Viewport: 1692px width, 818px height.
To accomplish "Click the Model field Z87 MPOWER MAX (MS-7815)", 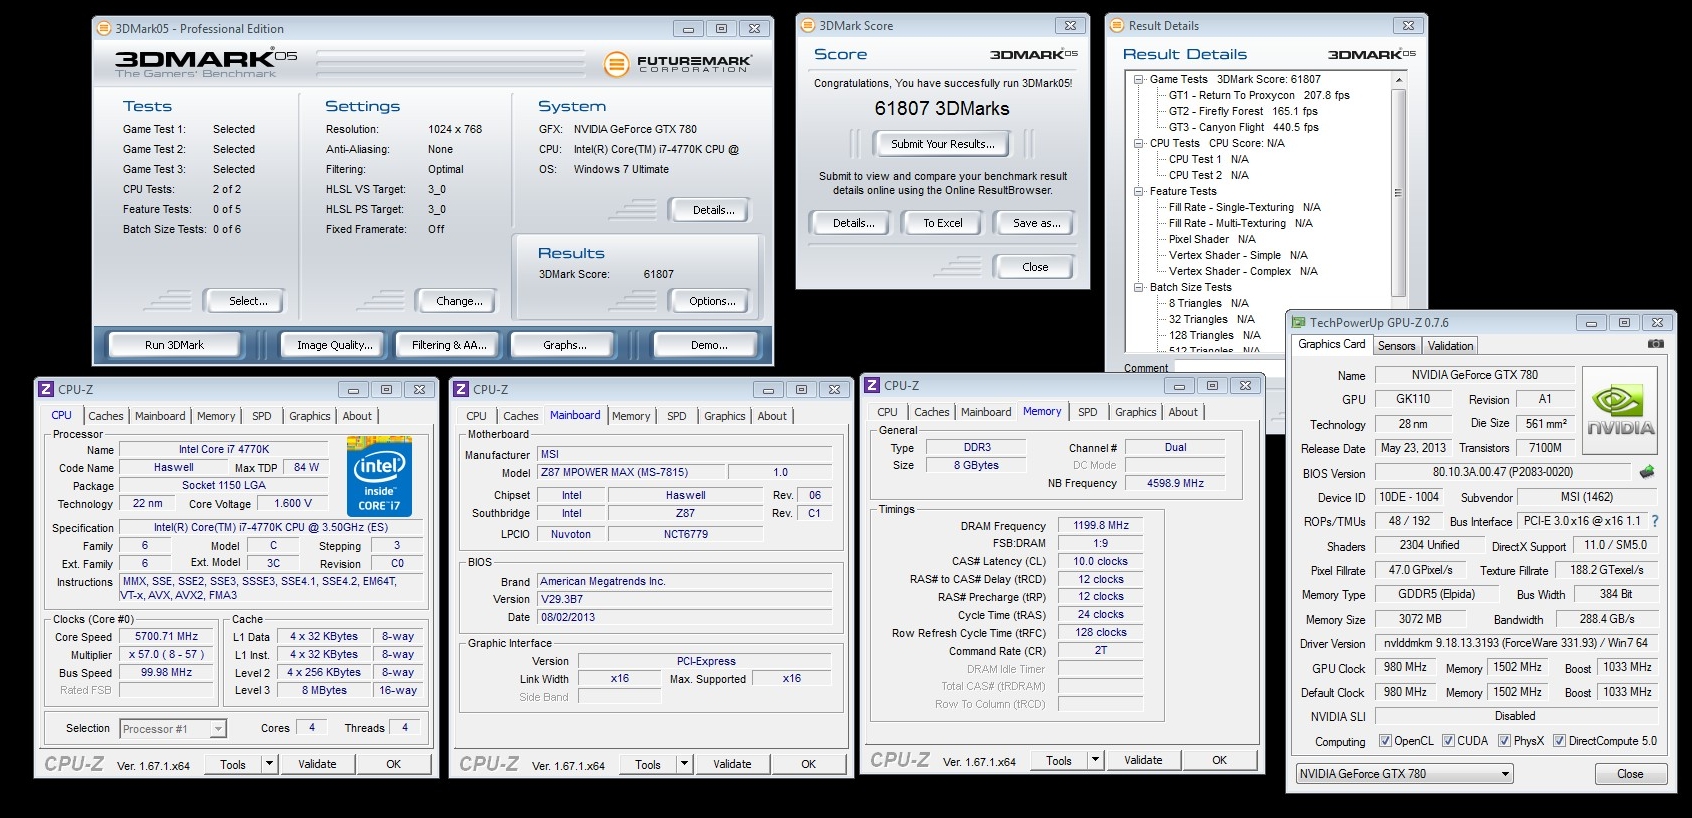I will tap(630, 472).
